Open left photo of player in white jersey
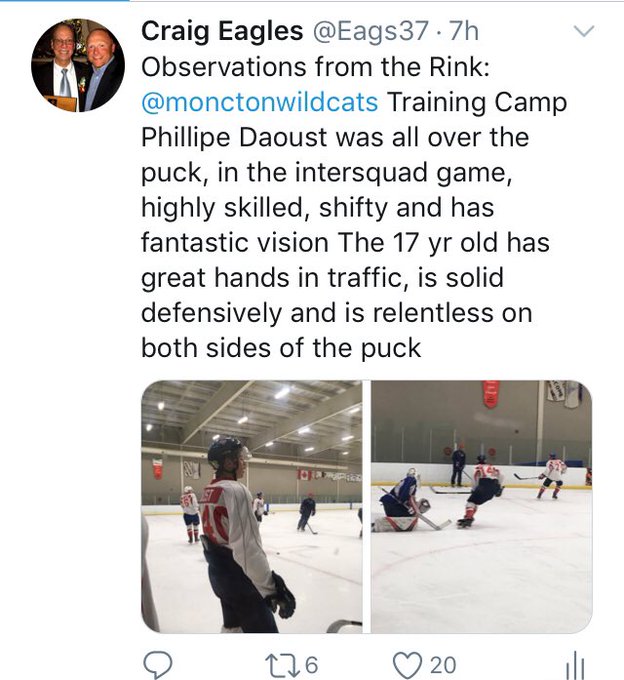 click(x=252, y=506)
